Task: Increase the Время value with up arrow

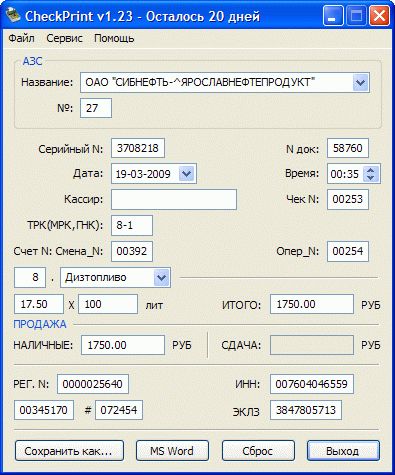Action: (x=370, y=170)
